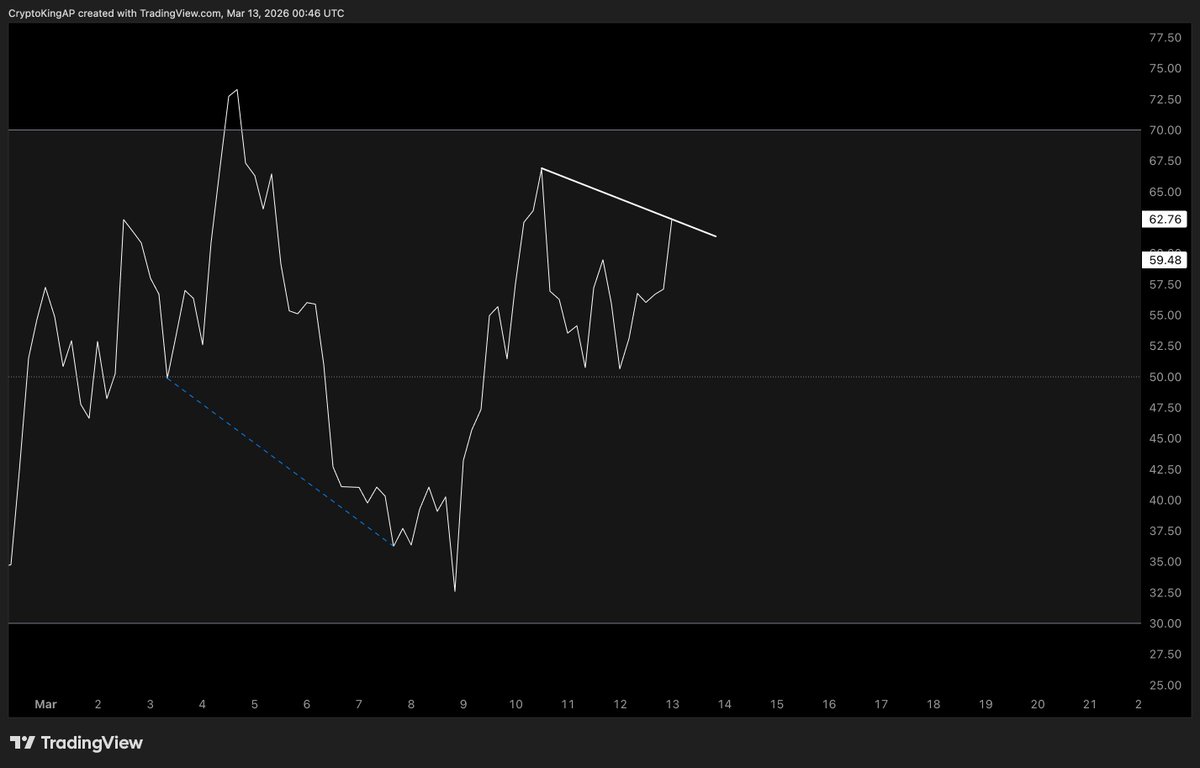This screenshot has height=768, width=1200.
Task: Click the 75.00 price axis label
Action: pos(1165,68)
